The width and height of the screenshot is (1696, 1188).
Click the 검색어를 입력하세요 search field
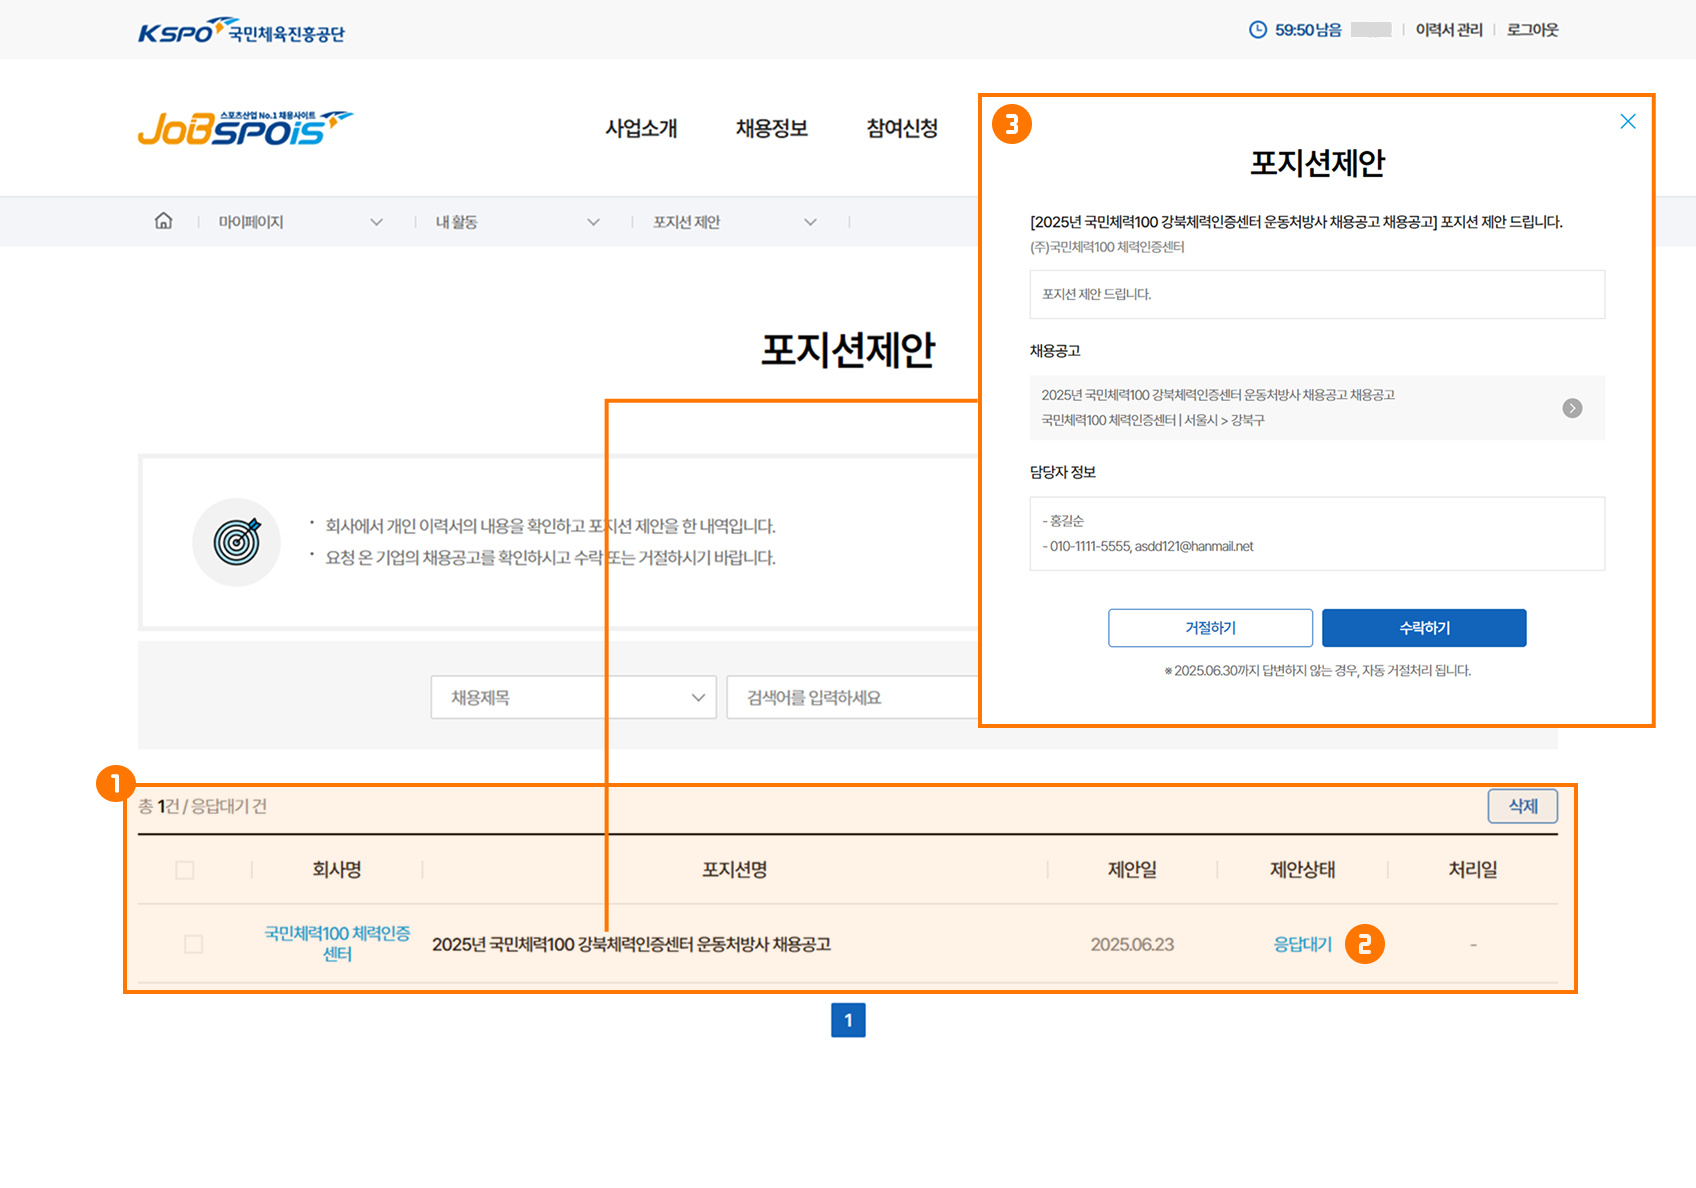(x=850, y=697)
